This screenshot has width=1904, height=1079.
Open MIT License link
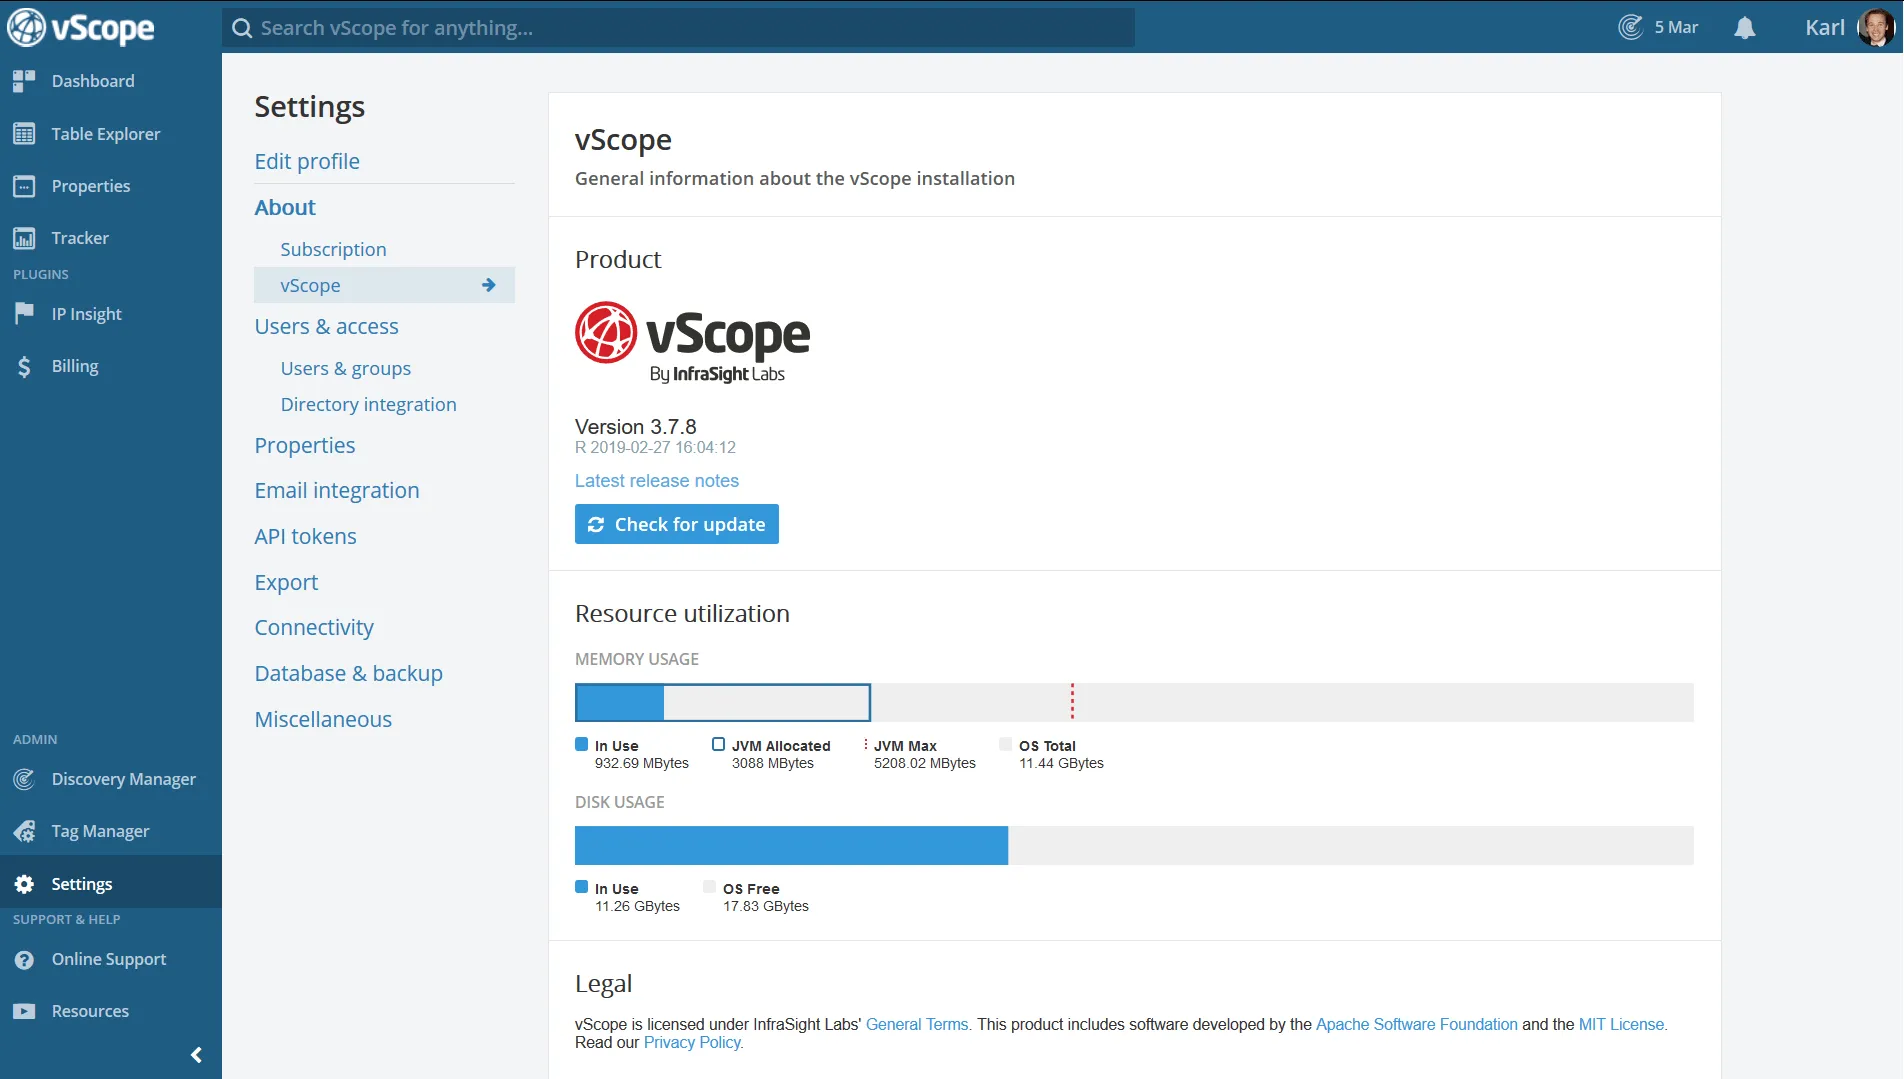1623,1025
